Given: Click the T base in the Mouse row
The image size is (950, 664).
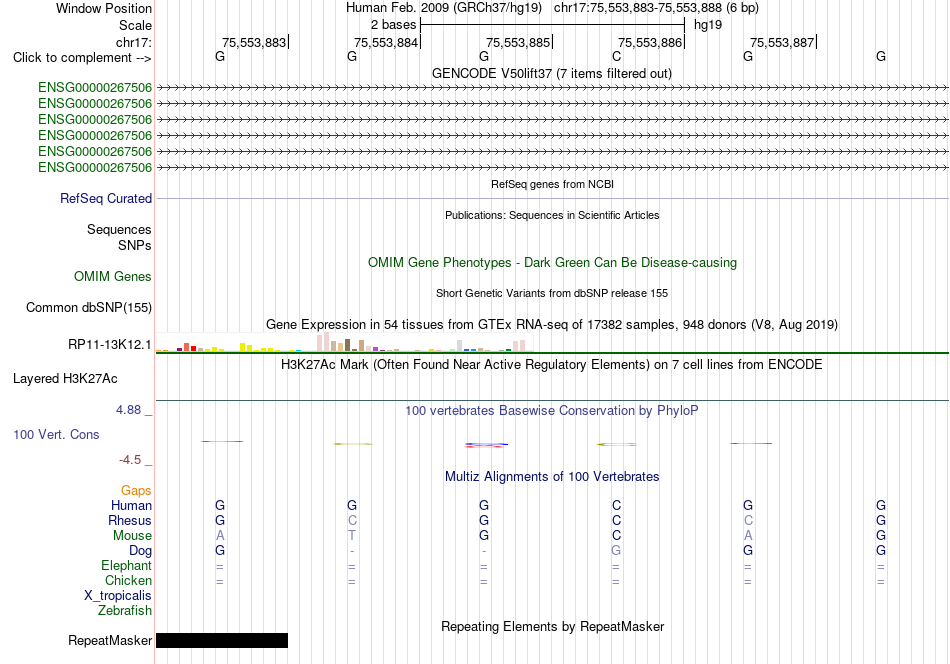Looking at the screenshot, I should point(352,536).
